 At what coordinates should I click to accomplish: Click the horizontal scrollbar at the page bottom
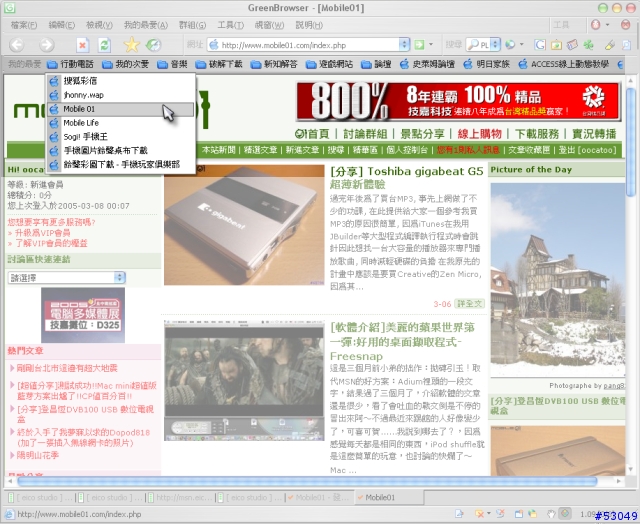pos(307,482)
